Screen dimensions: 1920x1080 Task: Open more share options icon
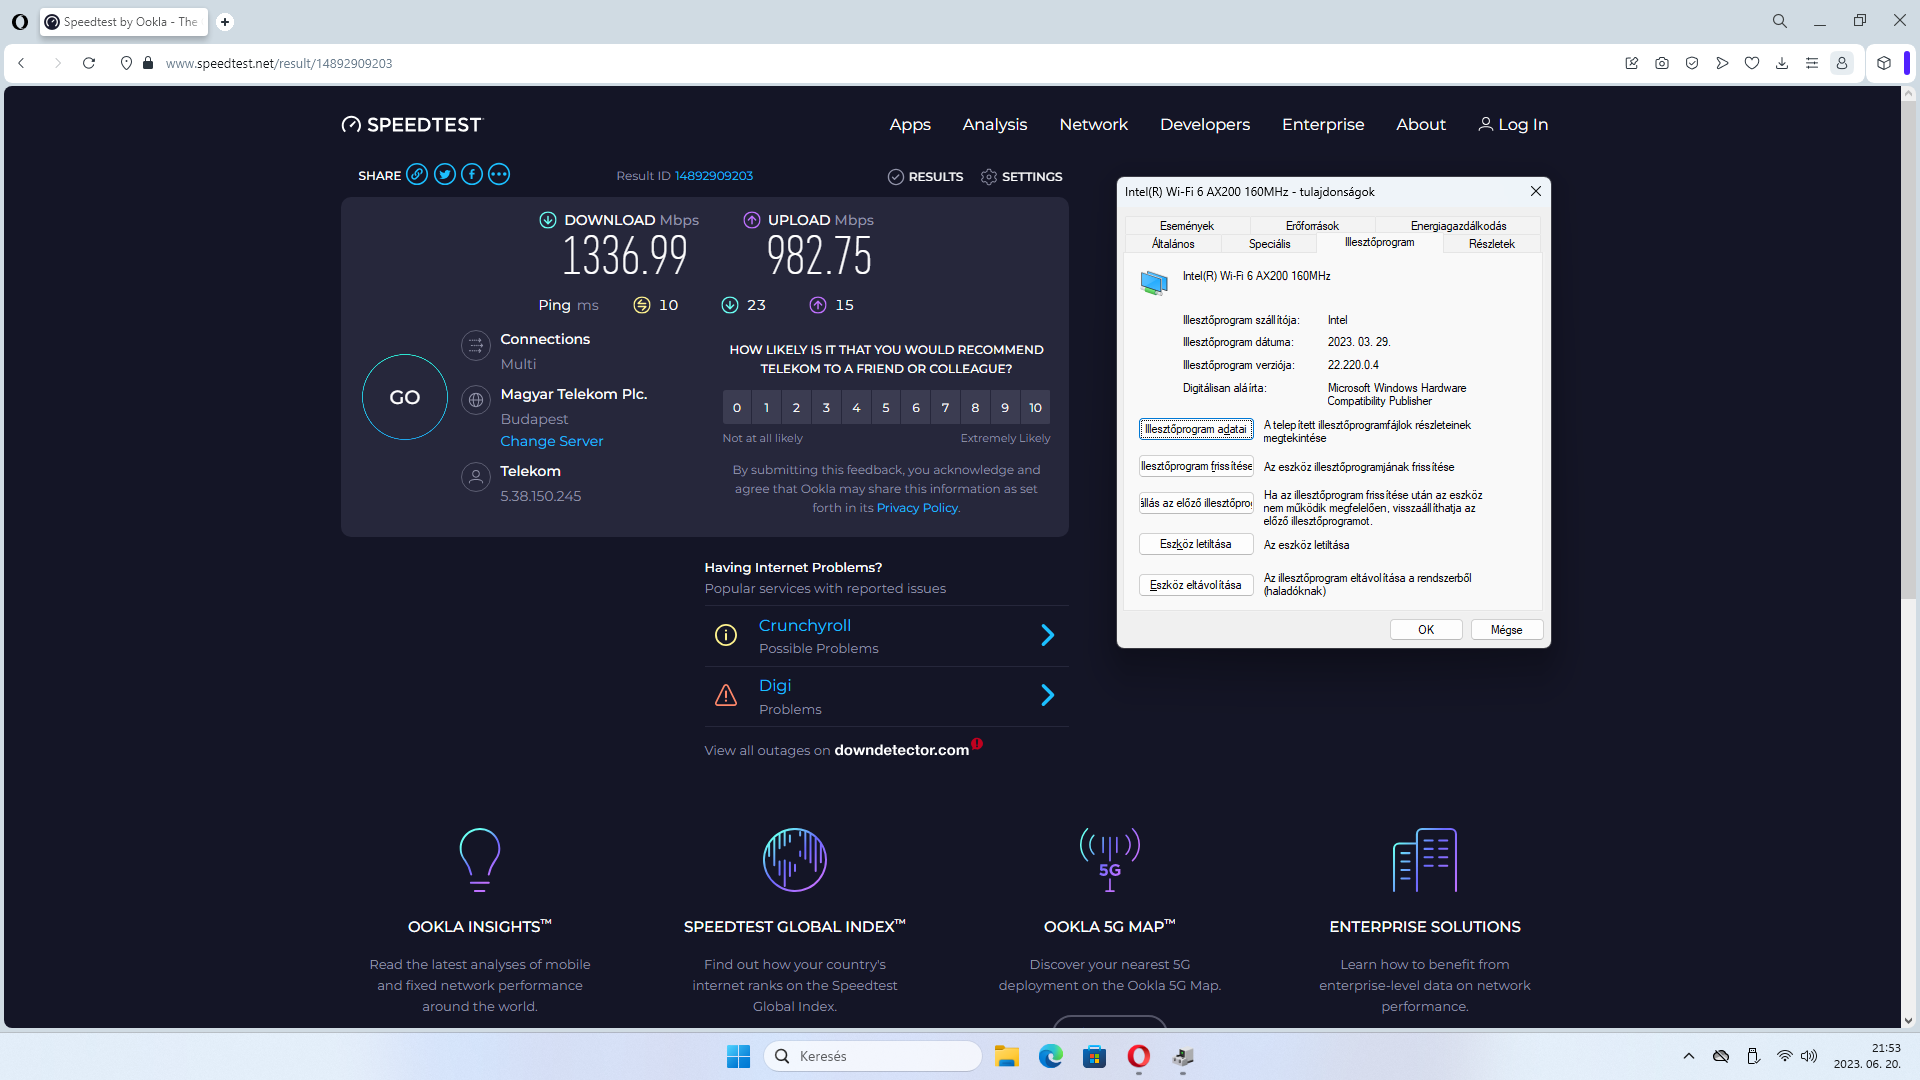tap(499, 175)
